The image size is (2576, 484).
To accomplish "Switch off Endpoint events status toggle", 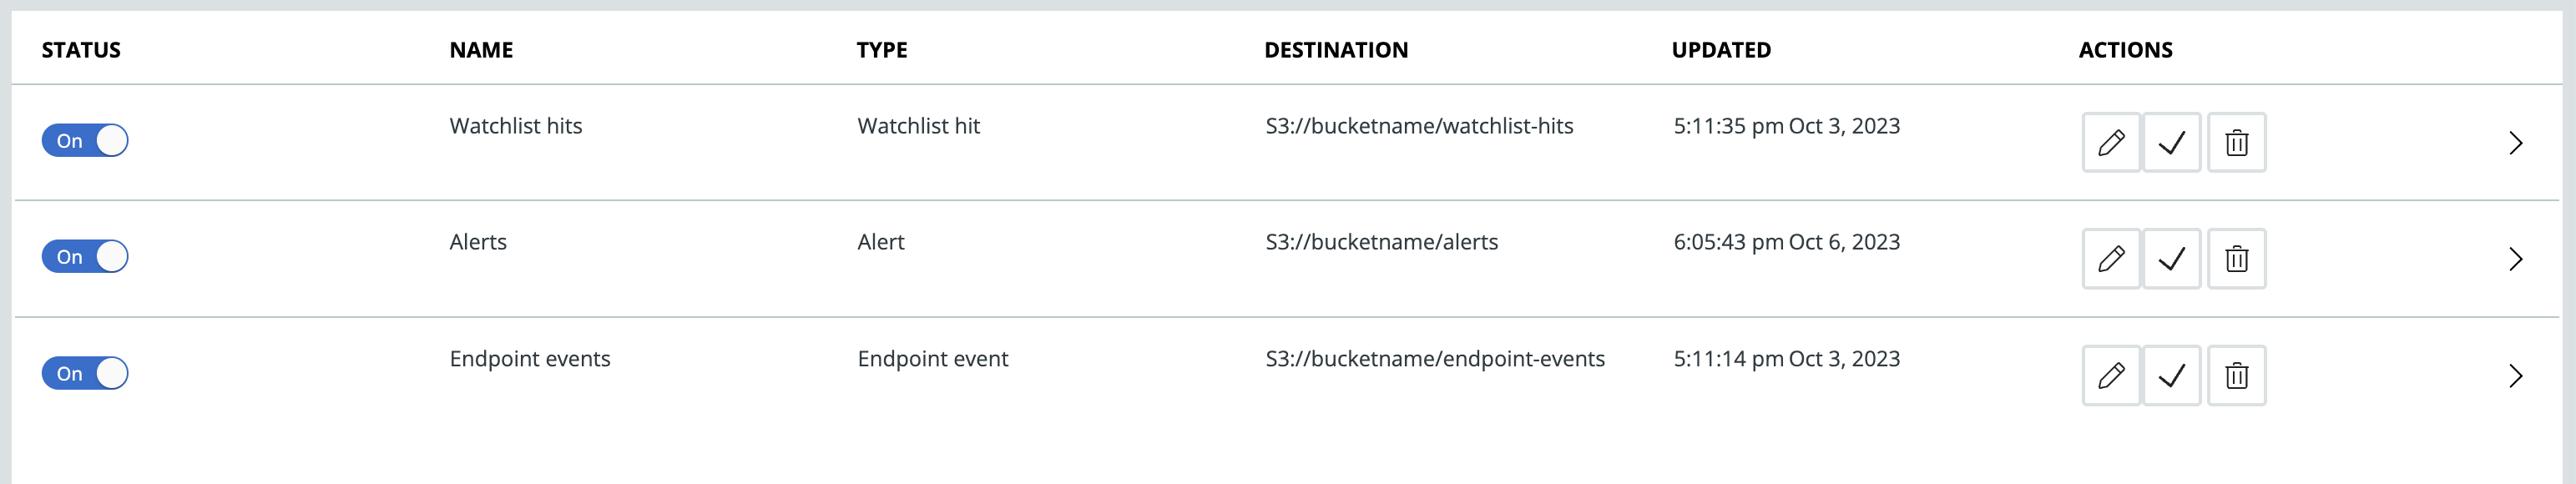I will click(85, 374).
